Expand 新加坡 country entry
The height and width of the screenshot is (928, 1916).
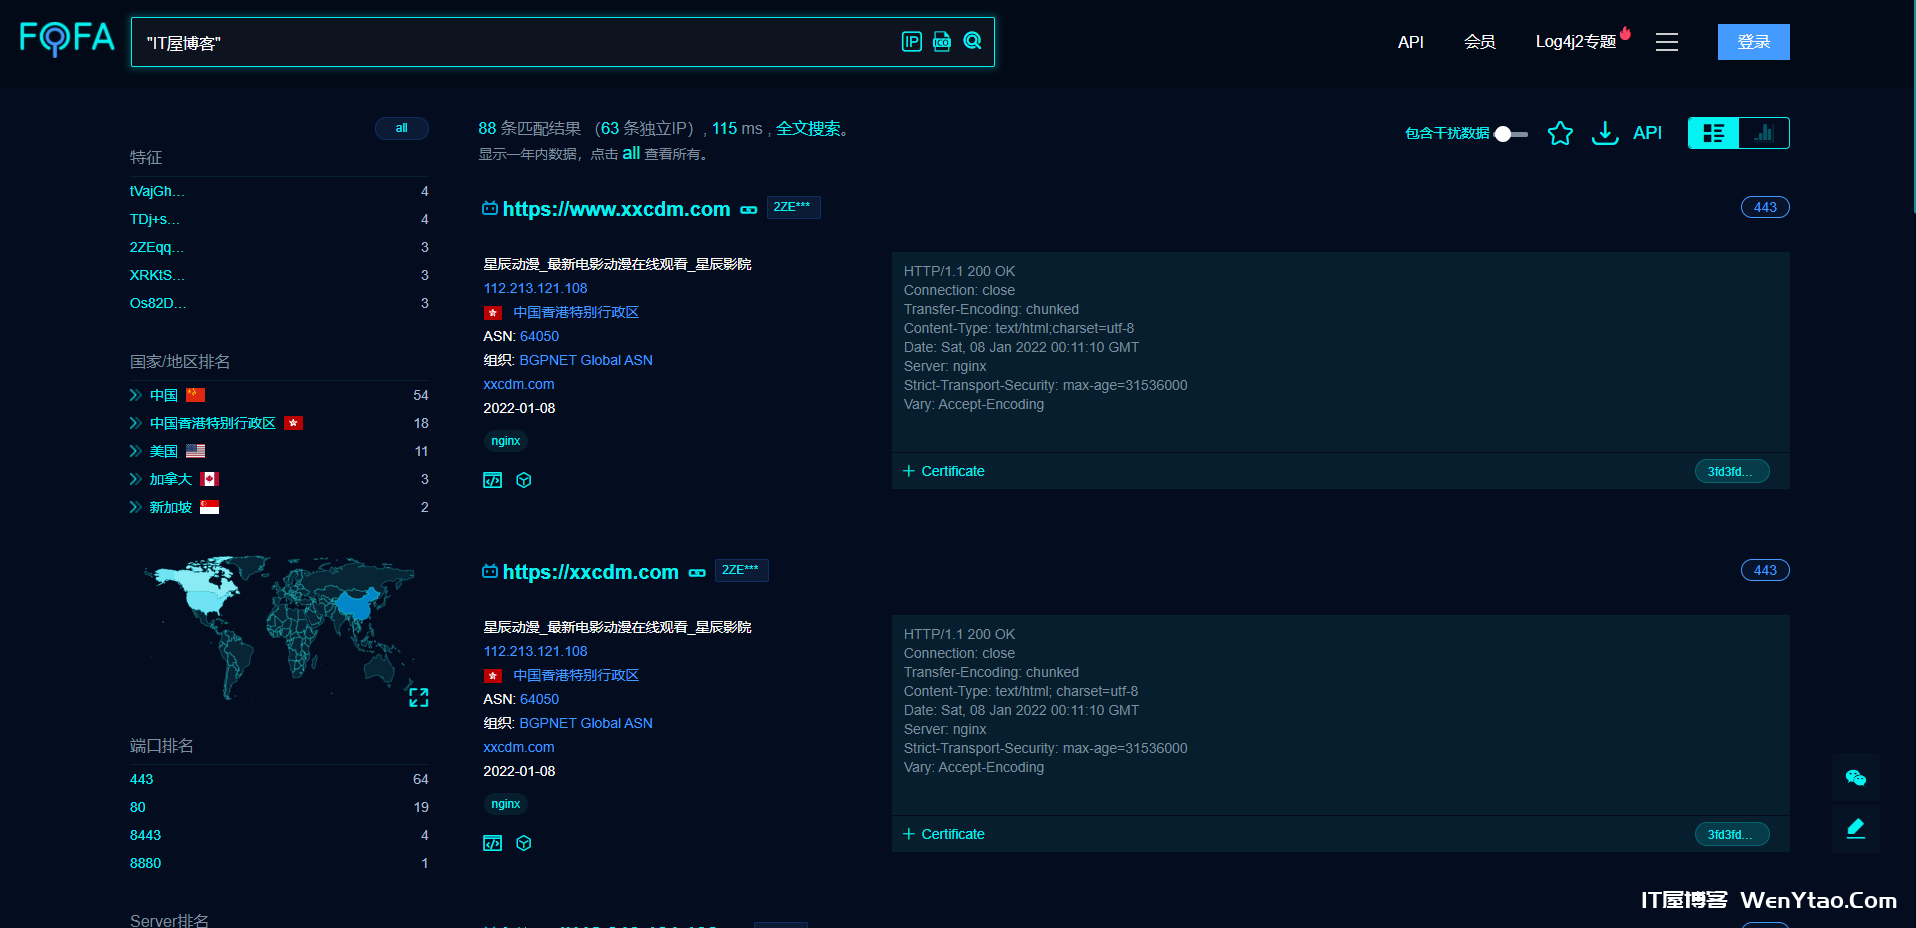point(136,507)
